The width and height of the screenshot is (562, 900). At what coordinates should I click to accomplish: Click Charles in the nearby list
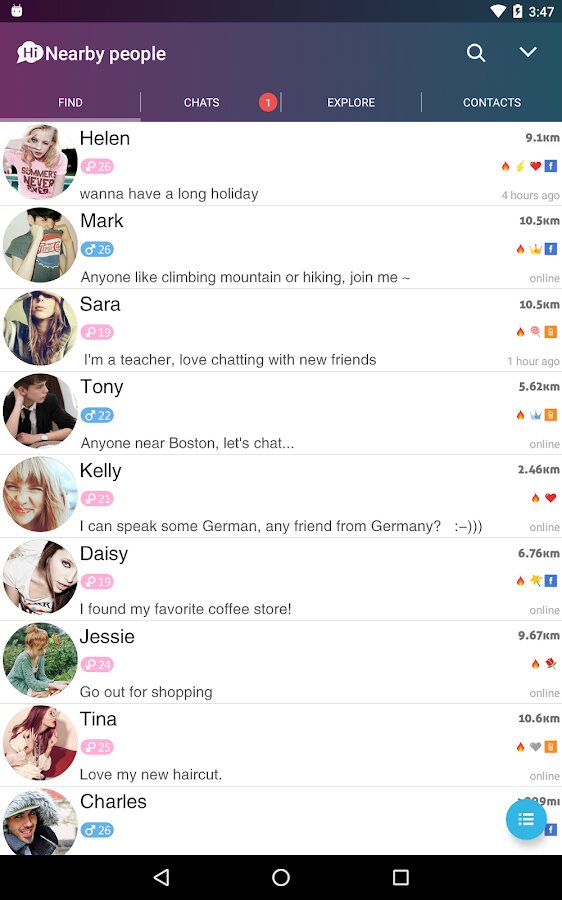tap(113, 801)
